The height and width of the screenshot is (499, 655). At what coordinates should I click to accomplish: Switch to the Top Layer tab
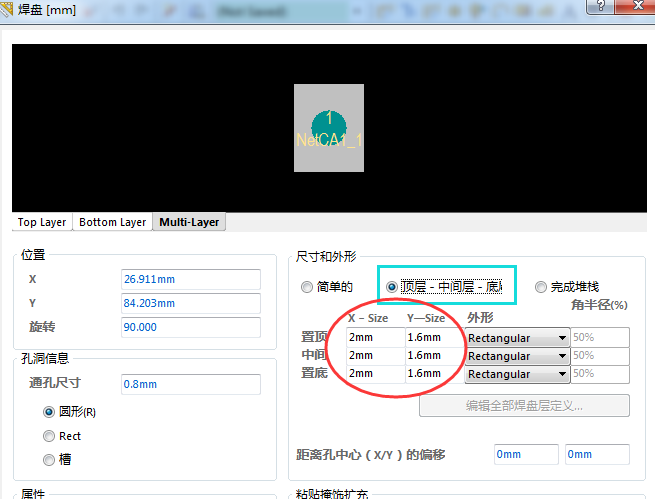42,222
